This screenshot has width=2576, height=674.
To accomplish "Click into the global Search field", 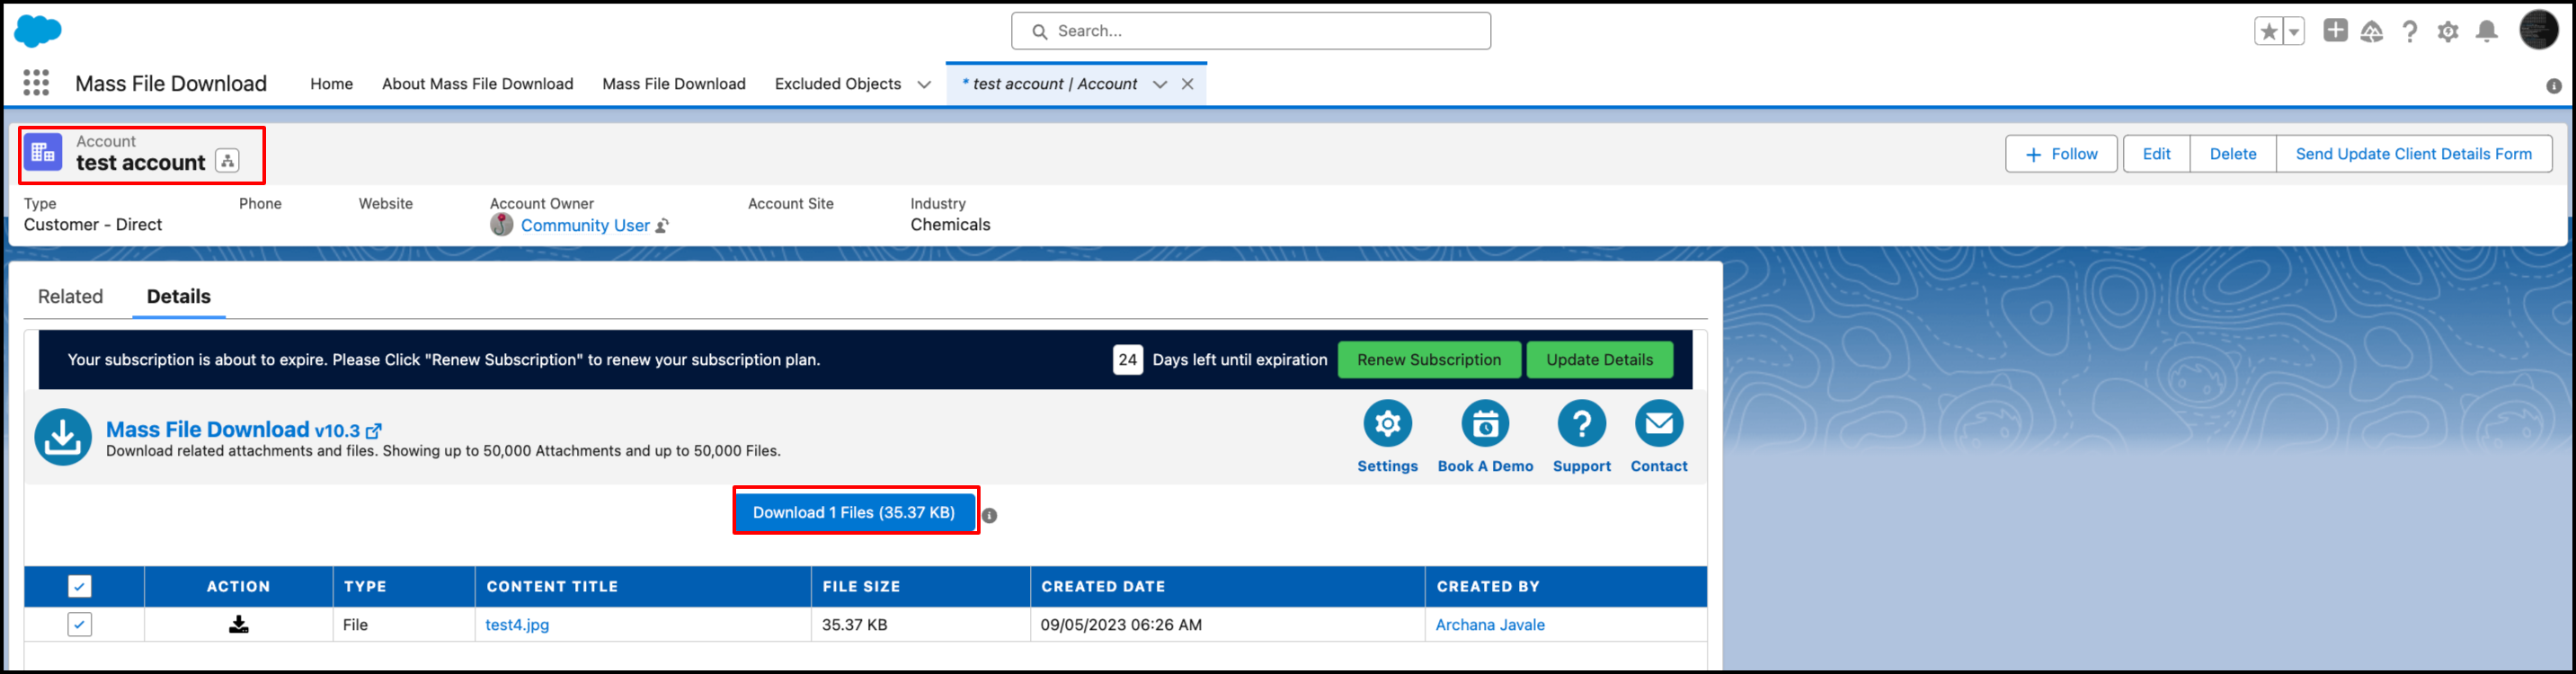I will [x=1251, y=31].
